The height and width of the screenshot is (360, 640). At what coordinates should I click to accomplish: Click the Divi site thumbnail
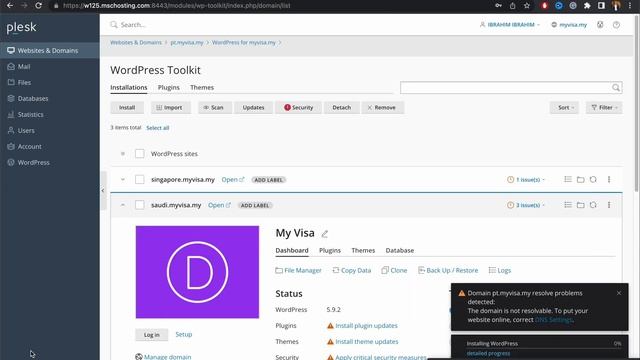197,272
